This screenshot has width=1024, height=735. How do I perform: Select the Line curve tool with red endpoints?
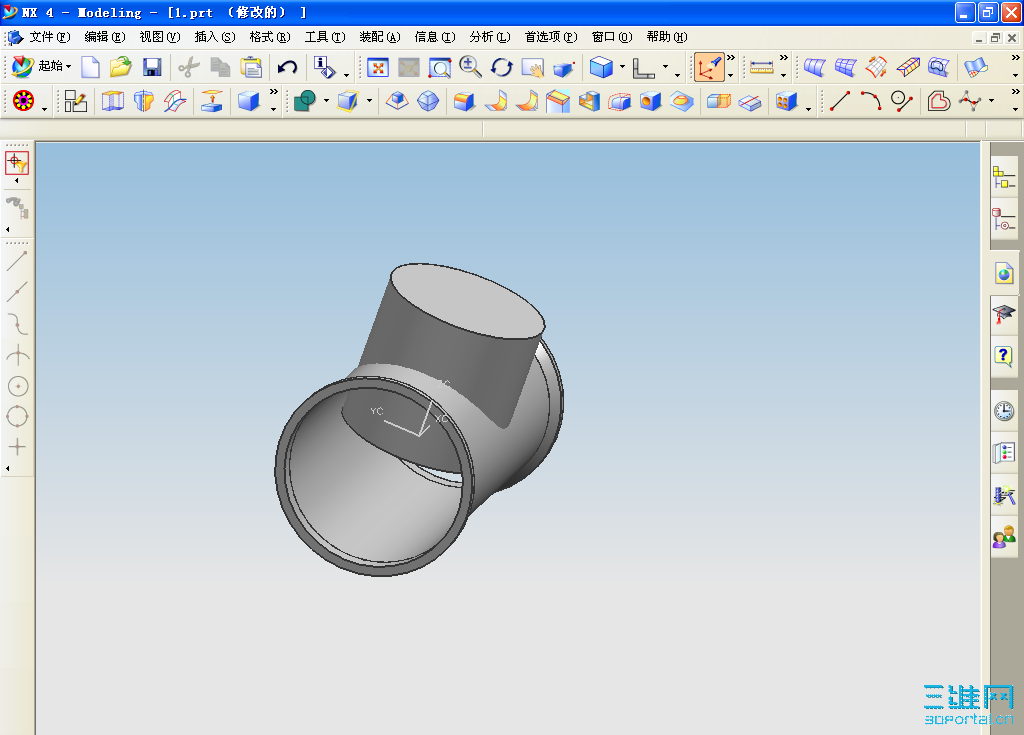pos(840,101)
